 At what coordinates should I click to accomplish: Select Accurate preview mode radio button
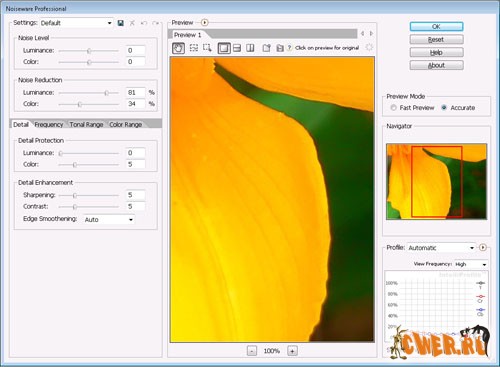444,108
